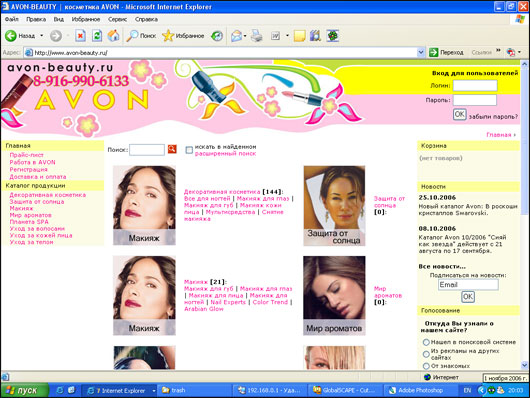Click the scrollbar up arrow

525,64
